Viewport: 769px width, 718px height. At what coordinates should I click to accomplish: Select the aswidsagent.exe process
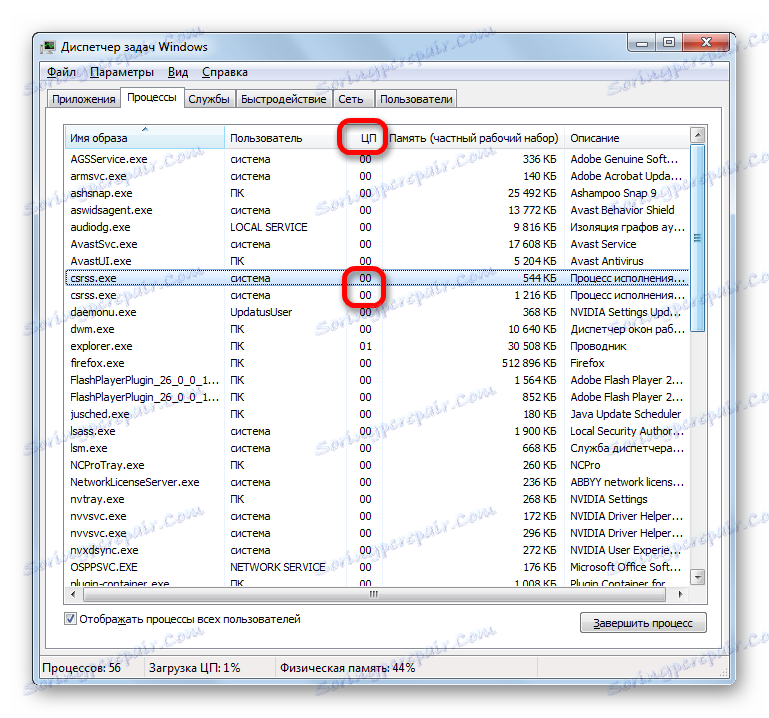(377, 210)
